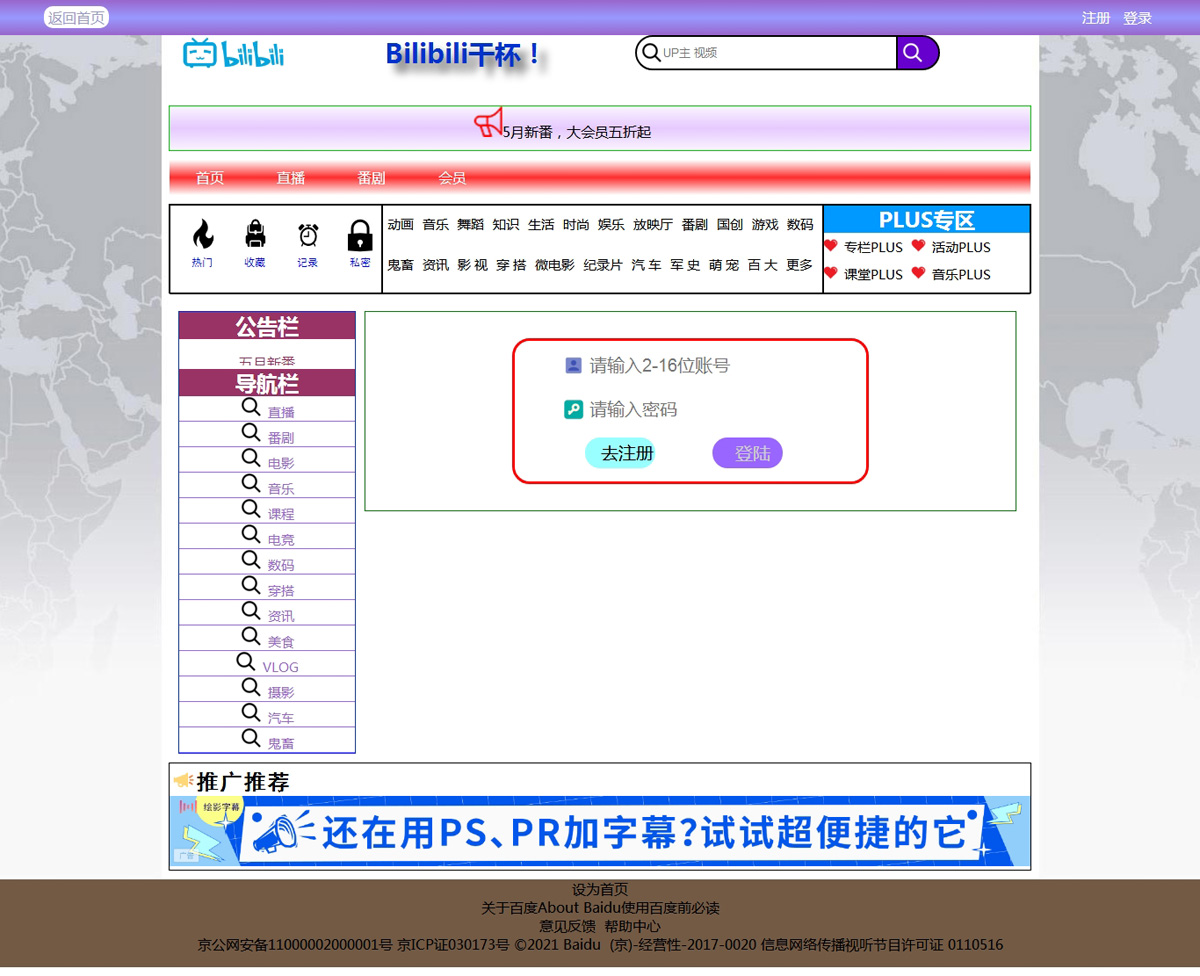The image size is (1200, 976).
Task: Click 帮助中心 footer link
Action: click(632, 927)
